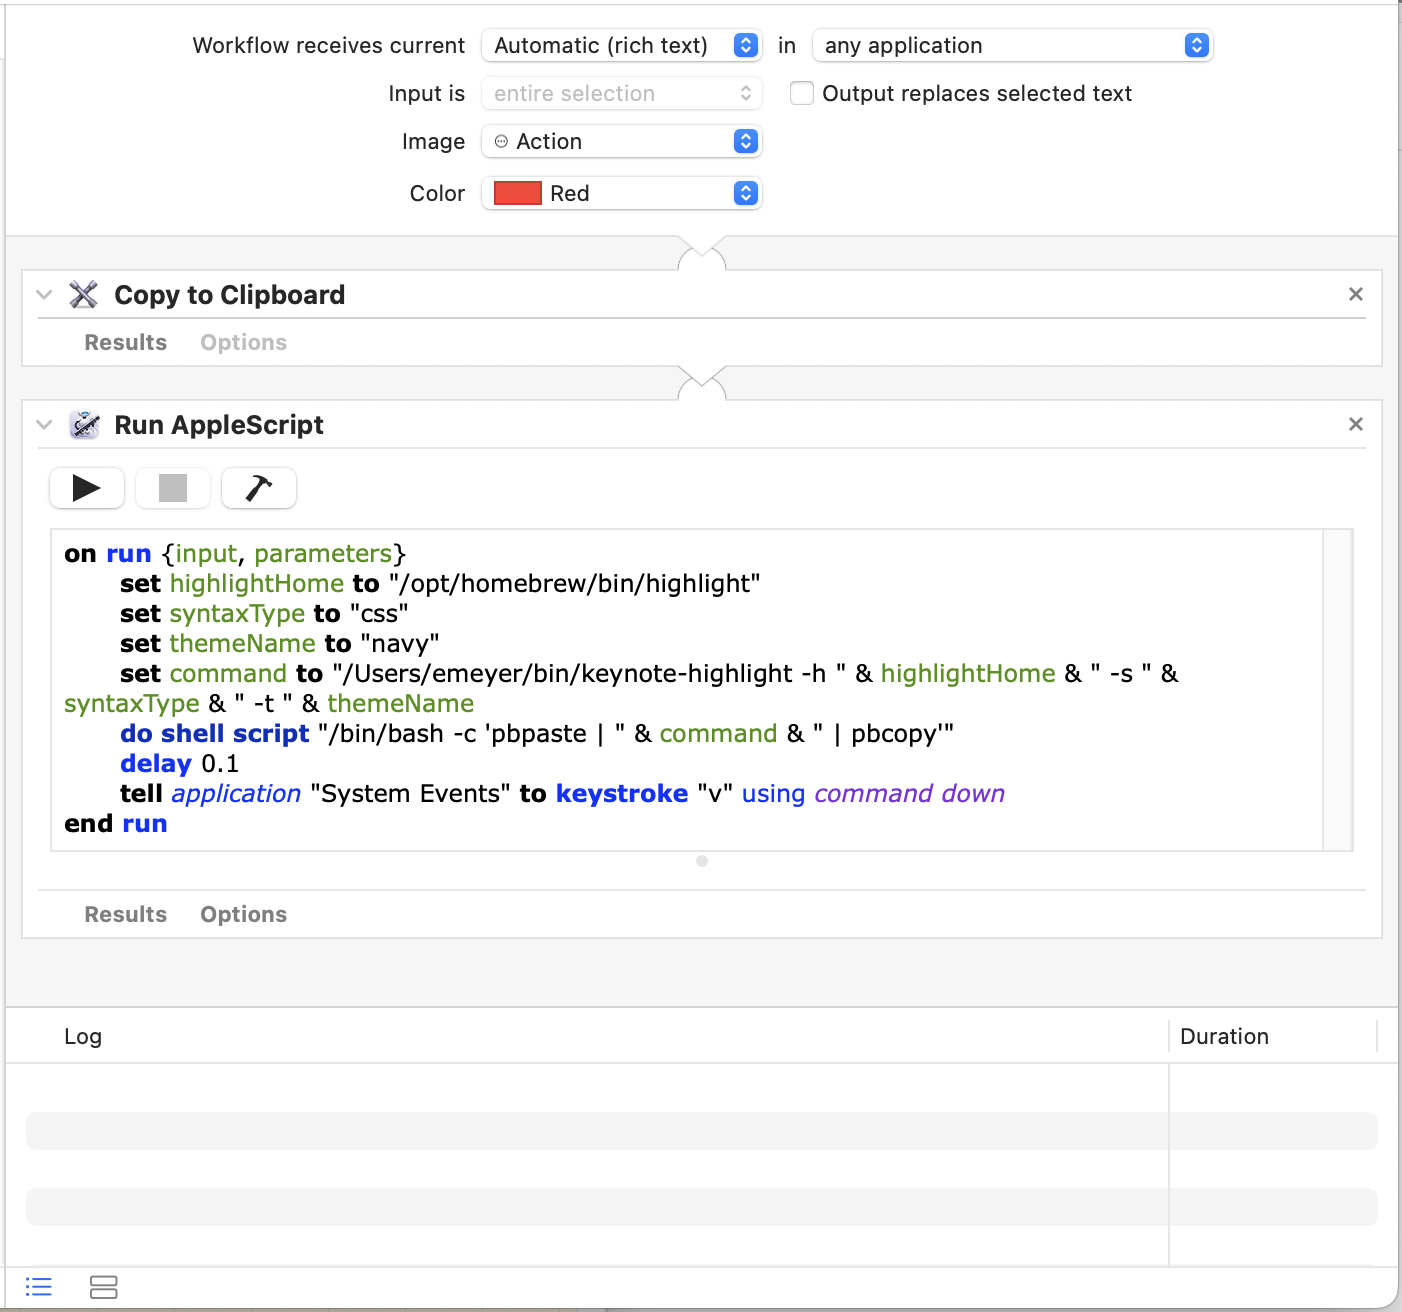Collapse the Run AppleScript action
The width and height of the screenshot is (1402, 1312).
coord(44,424)
